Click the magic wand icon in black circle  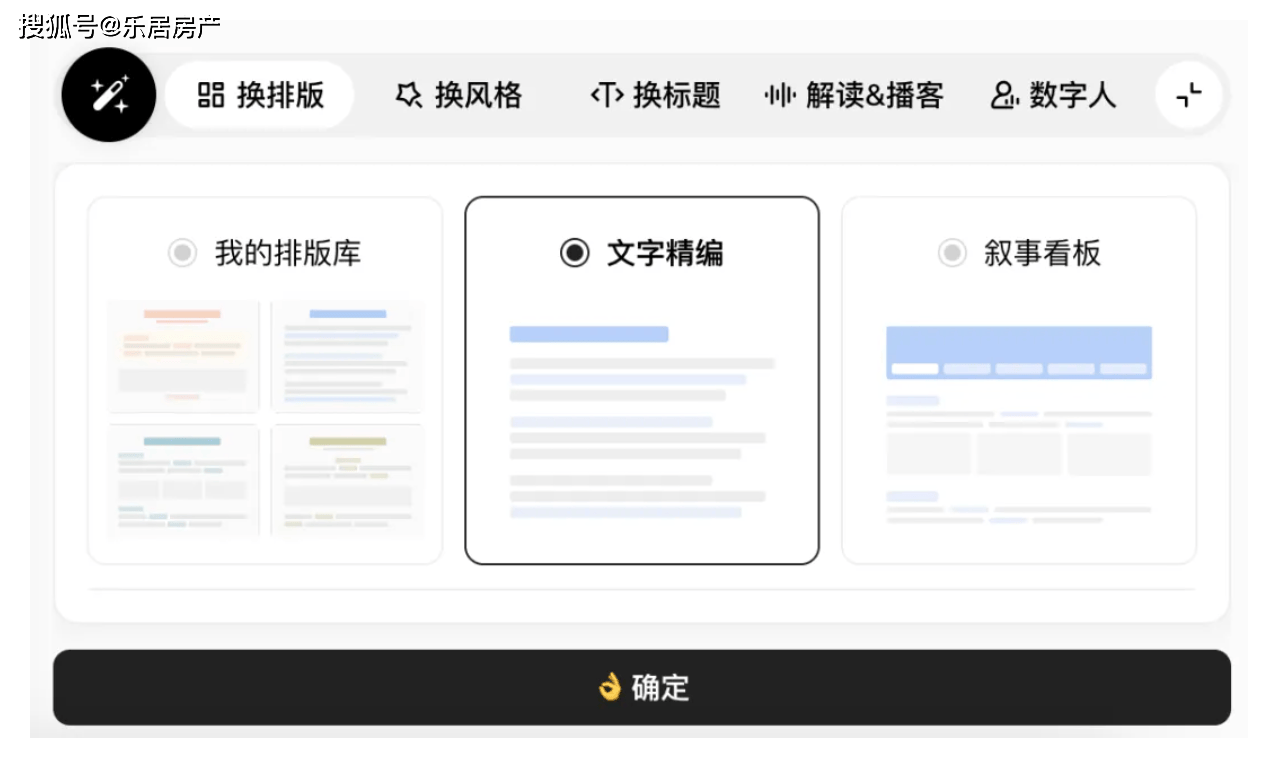coord(108,95)
